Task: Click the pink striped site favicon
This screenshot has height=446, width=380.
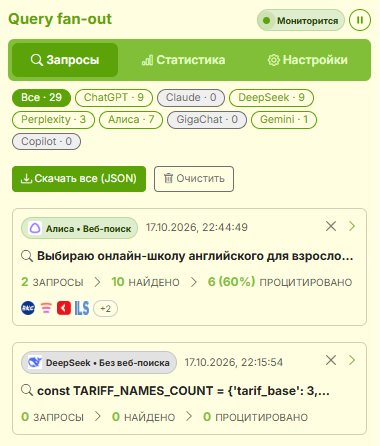Action: tap(46, 308)
